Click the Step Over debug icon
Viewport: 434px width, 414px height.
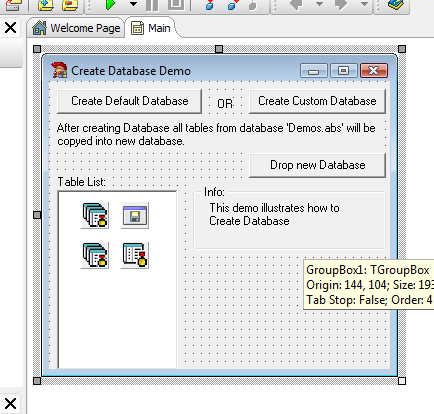pos(233,5)
